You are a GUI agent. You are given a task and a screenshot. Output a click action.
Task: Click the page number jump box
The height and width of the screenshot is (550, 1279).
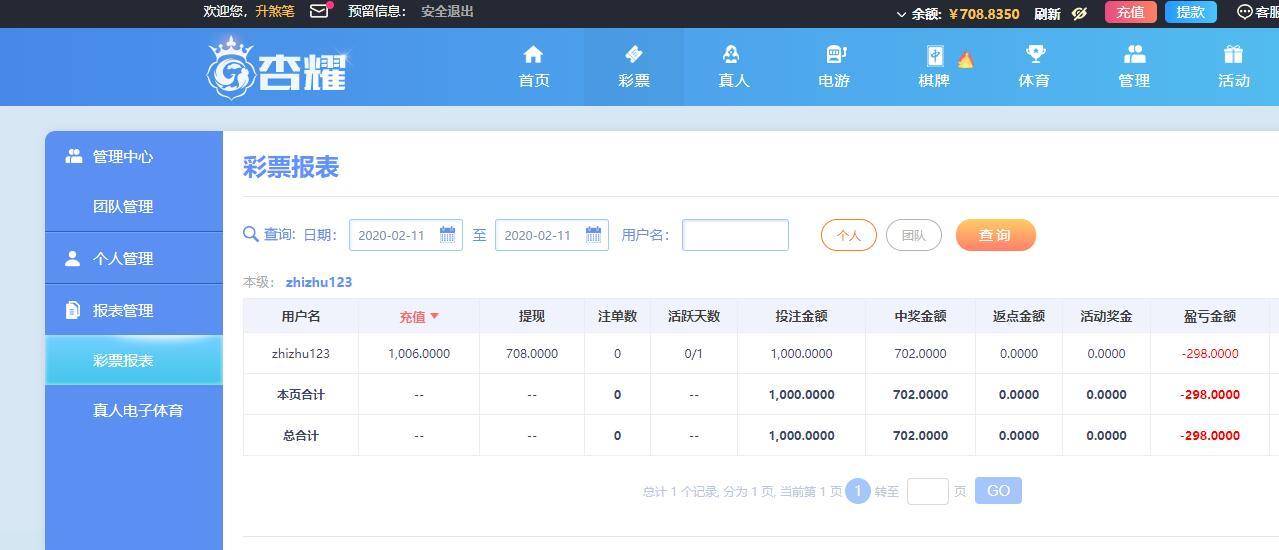[x=927, y=491]
